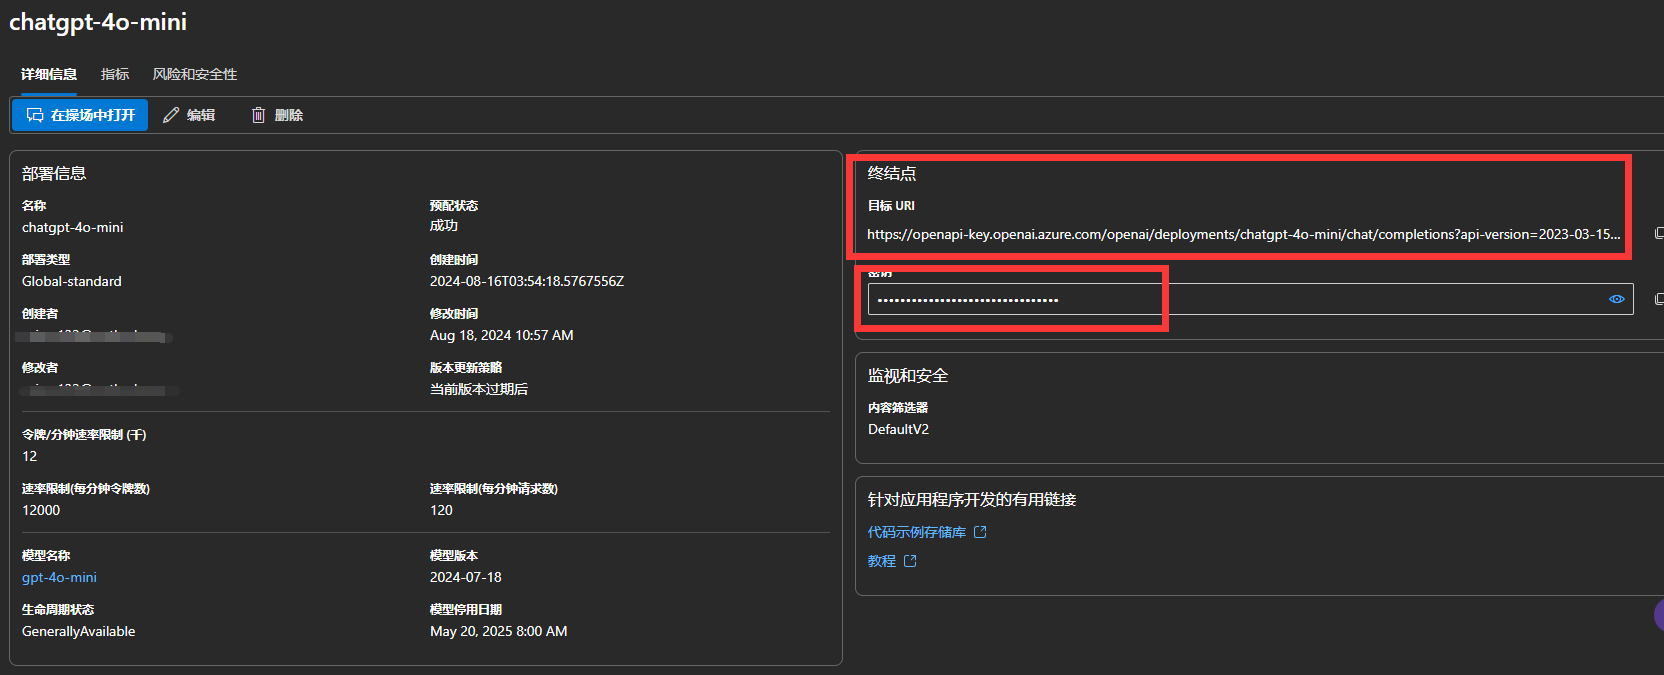Open deployment in playground button
Image resolution: width=1664 pixels, height=675 pixels.
(x=80, y=115)
